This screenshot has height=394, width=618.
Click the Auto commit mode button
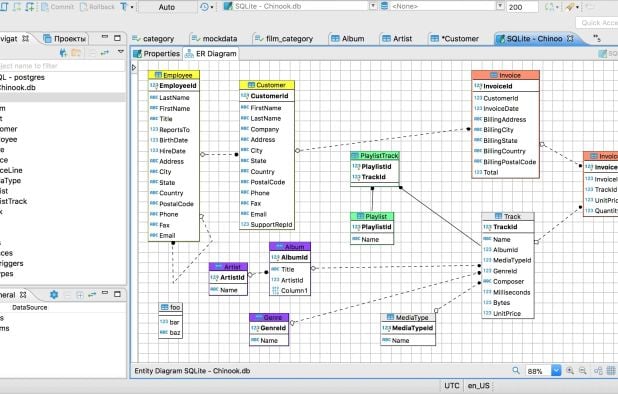167,7
